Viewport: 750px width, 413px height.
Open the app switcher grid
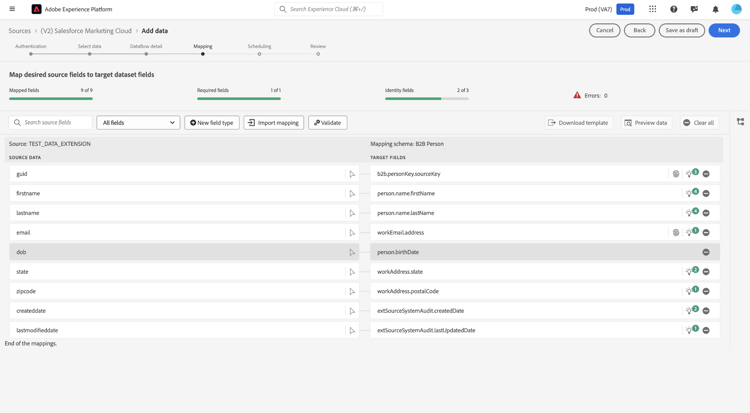(652, 9)
